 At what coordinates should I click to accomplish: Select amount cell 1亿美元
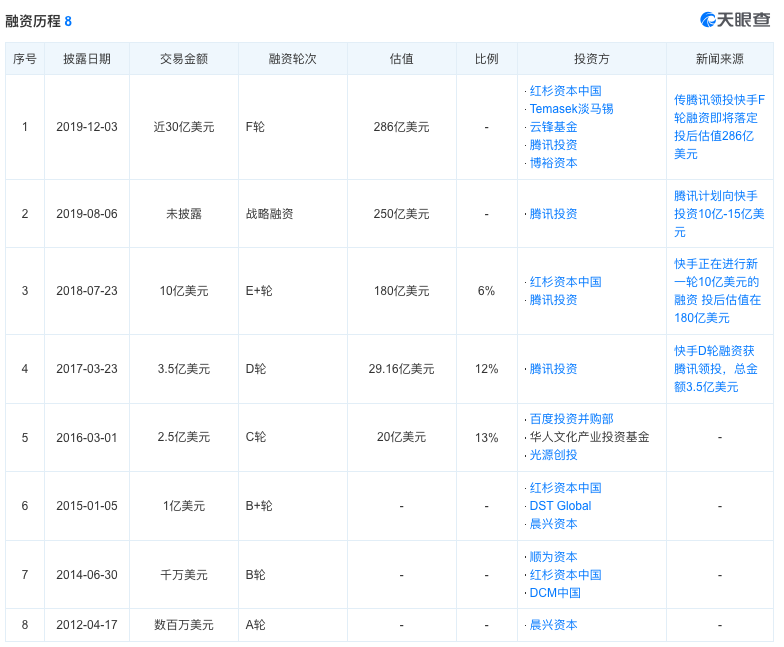click(x=184, y=506)
